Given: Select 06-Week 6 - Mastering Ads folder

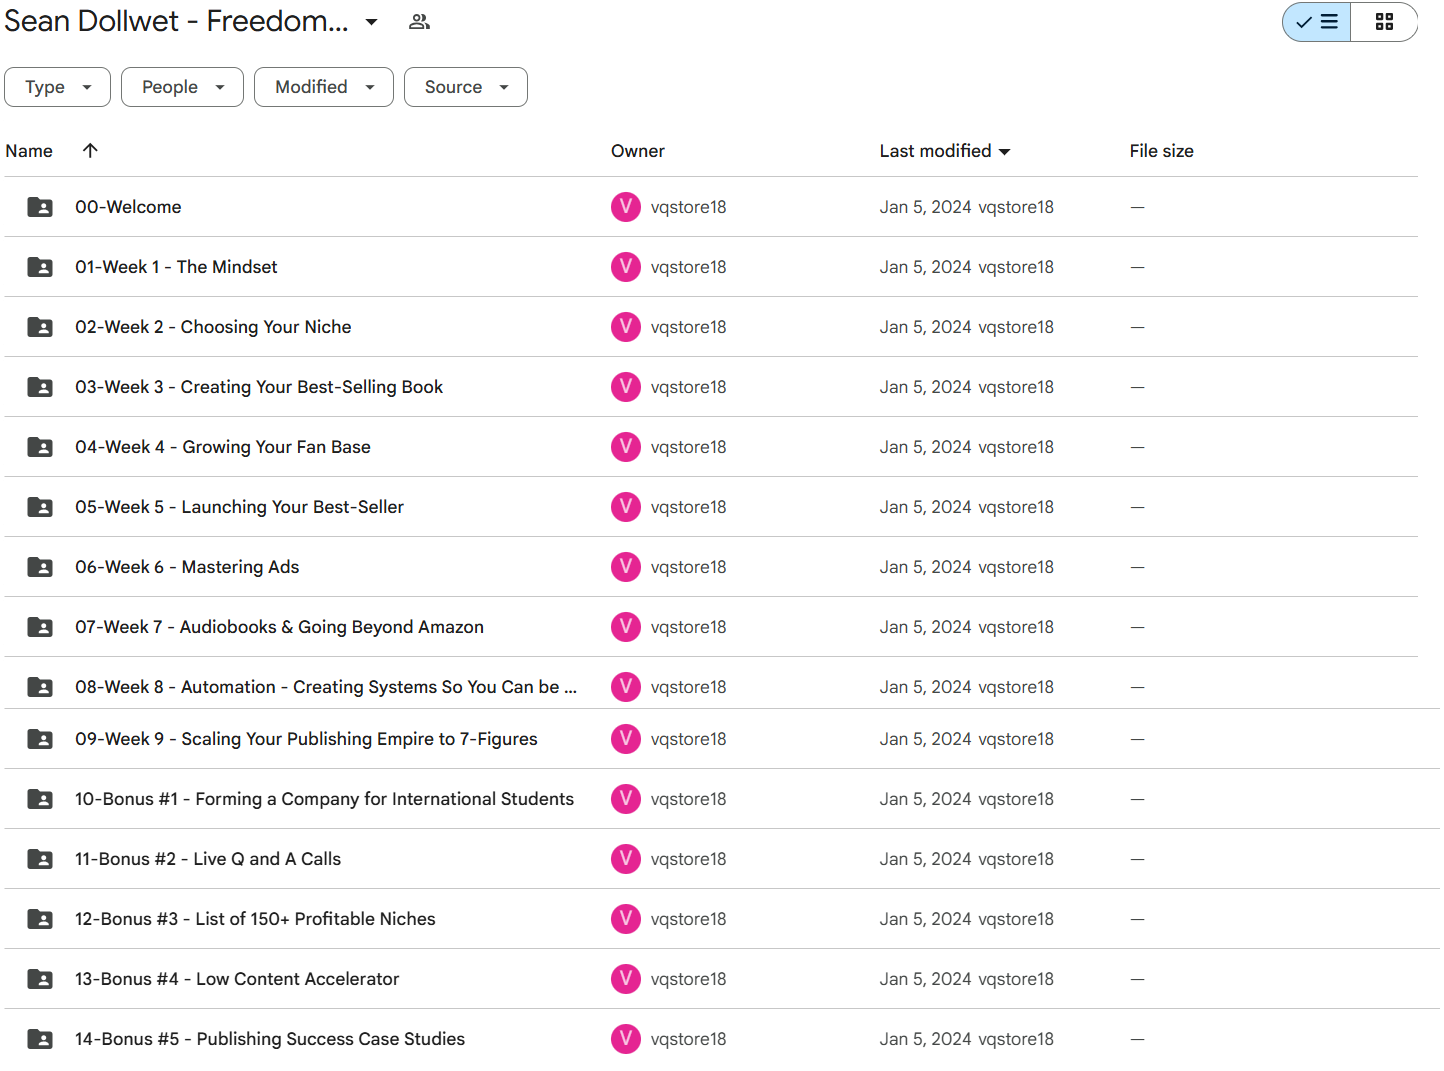Looking at the screenshot, I should tap(187, 567).
